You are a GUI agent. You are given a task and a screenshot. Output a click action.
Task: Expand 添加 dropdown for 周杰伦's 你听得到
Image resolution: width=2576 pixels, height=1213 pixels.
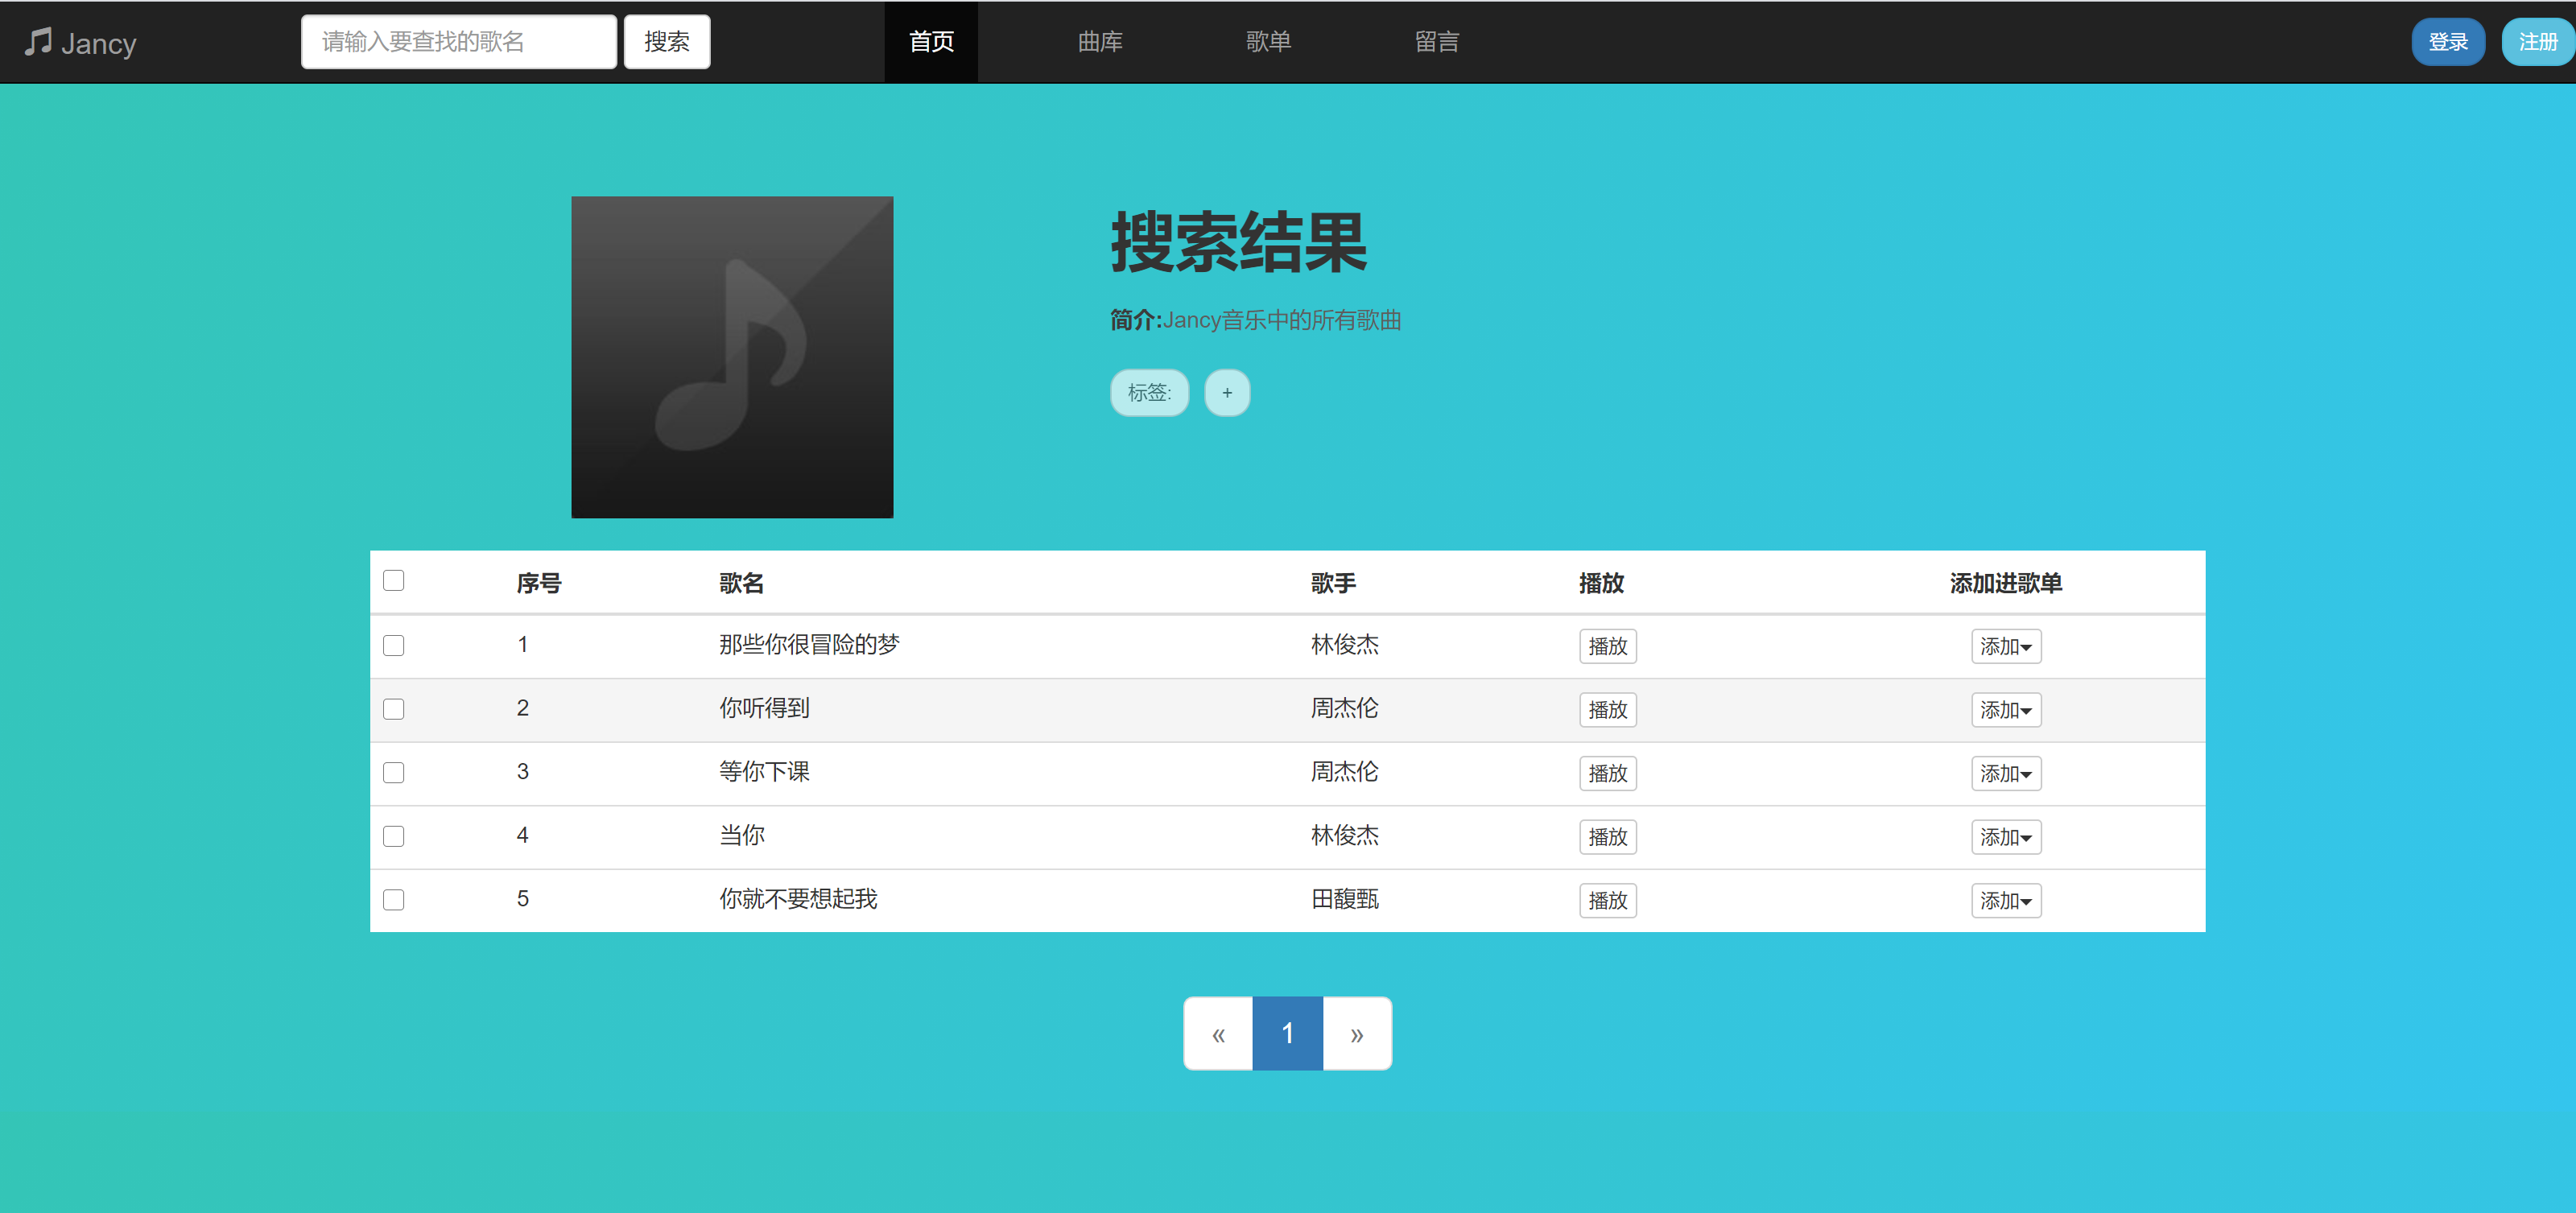[x=2005, y=710]
